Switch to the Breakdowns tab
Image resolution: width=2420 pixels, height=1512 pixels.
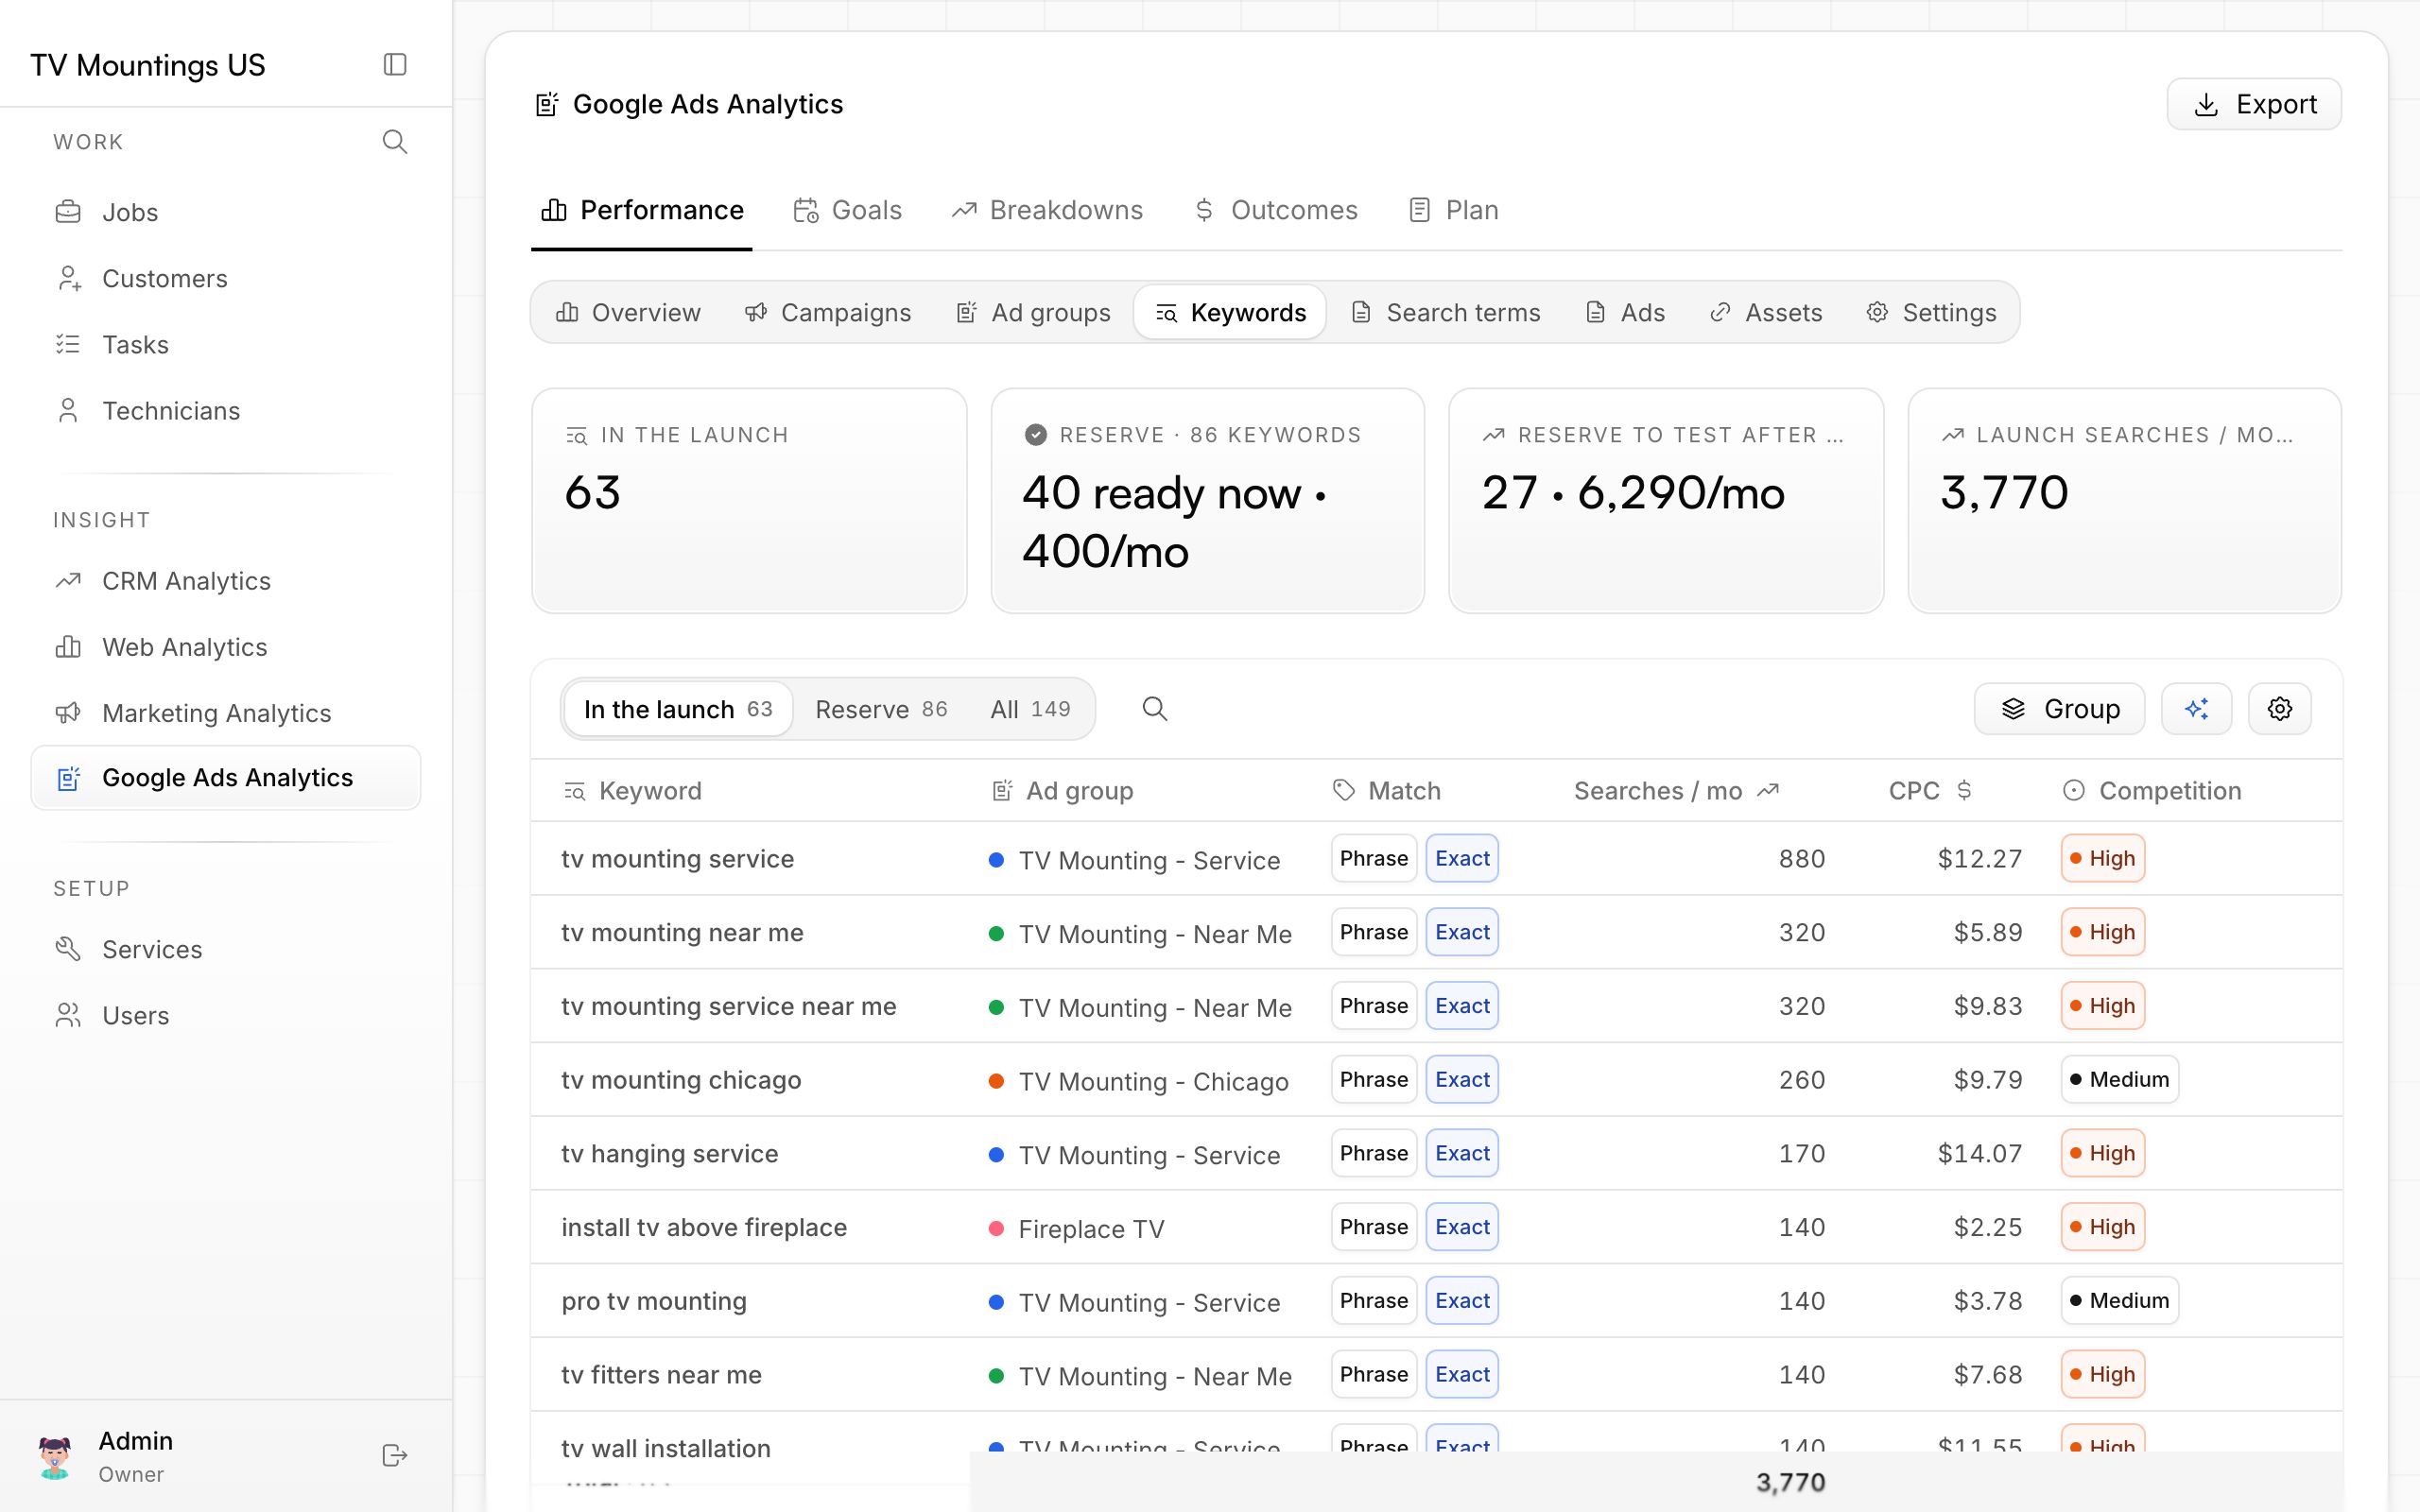(x=1047, y=210)
